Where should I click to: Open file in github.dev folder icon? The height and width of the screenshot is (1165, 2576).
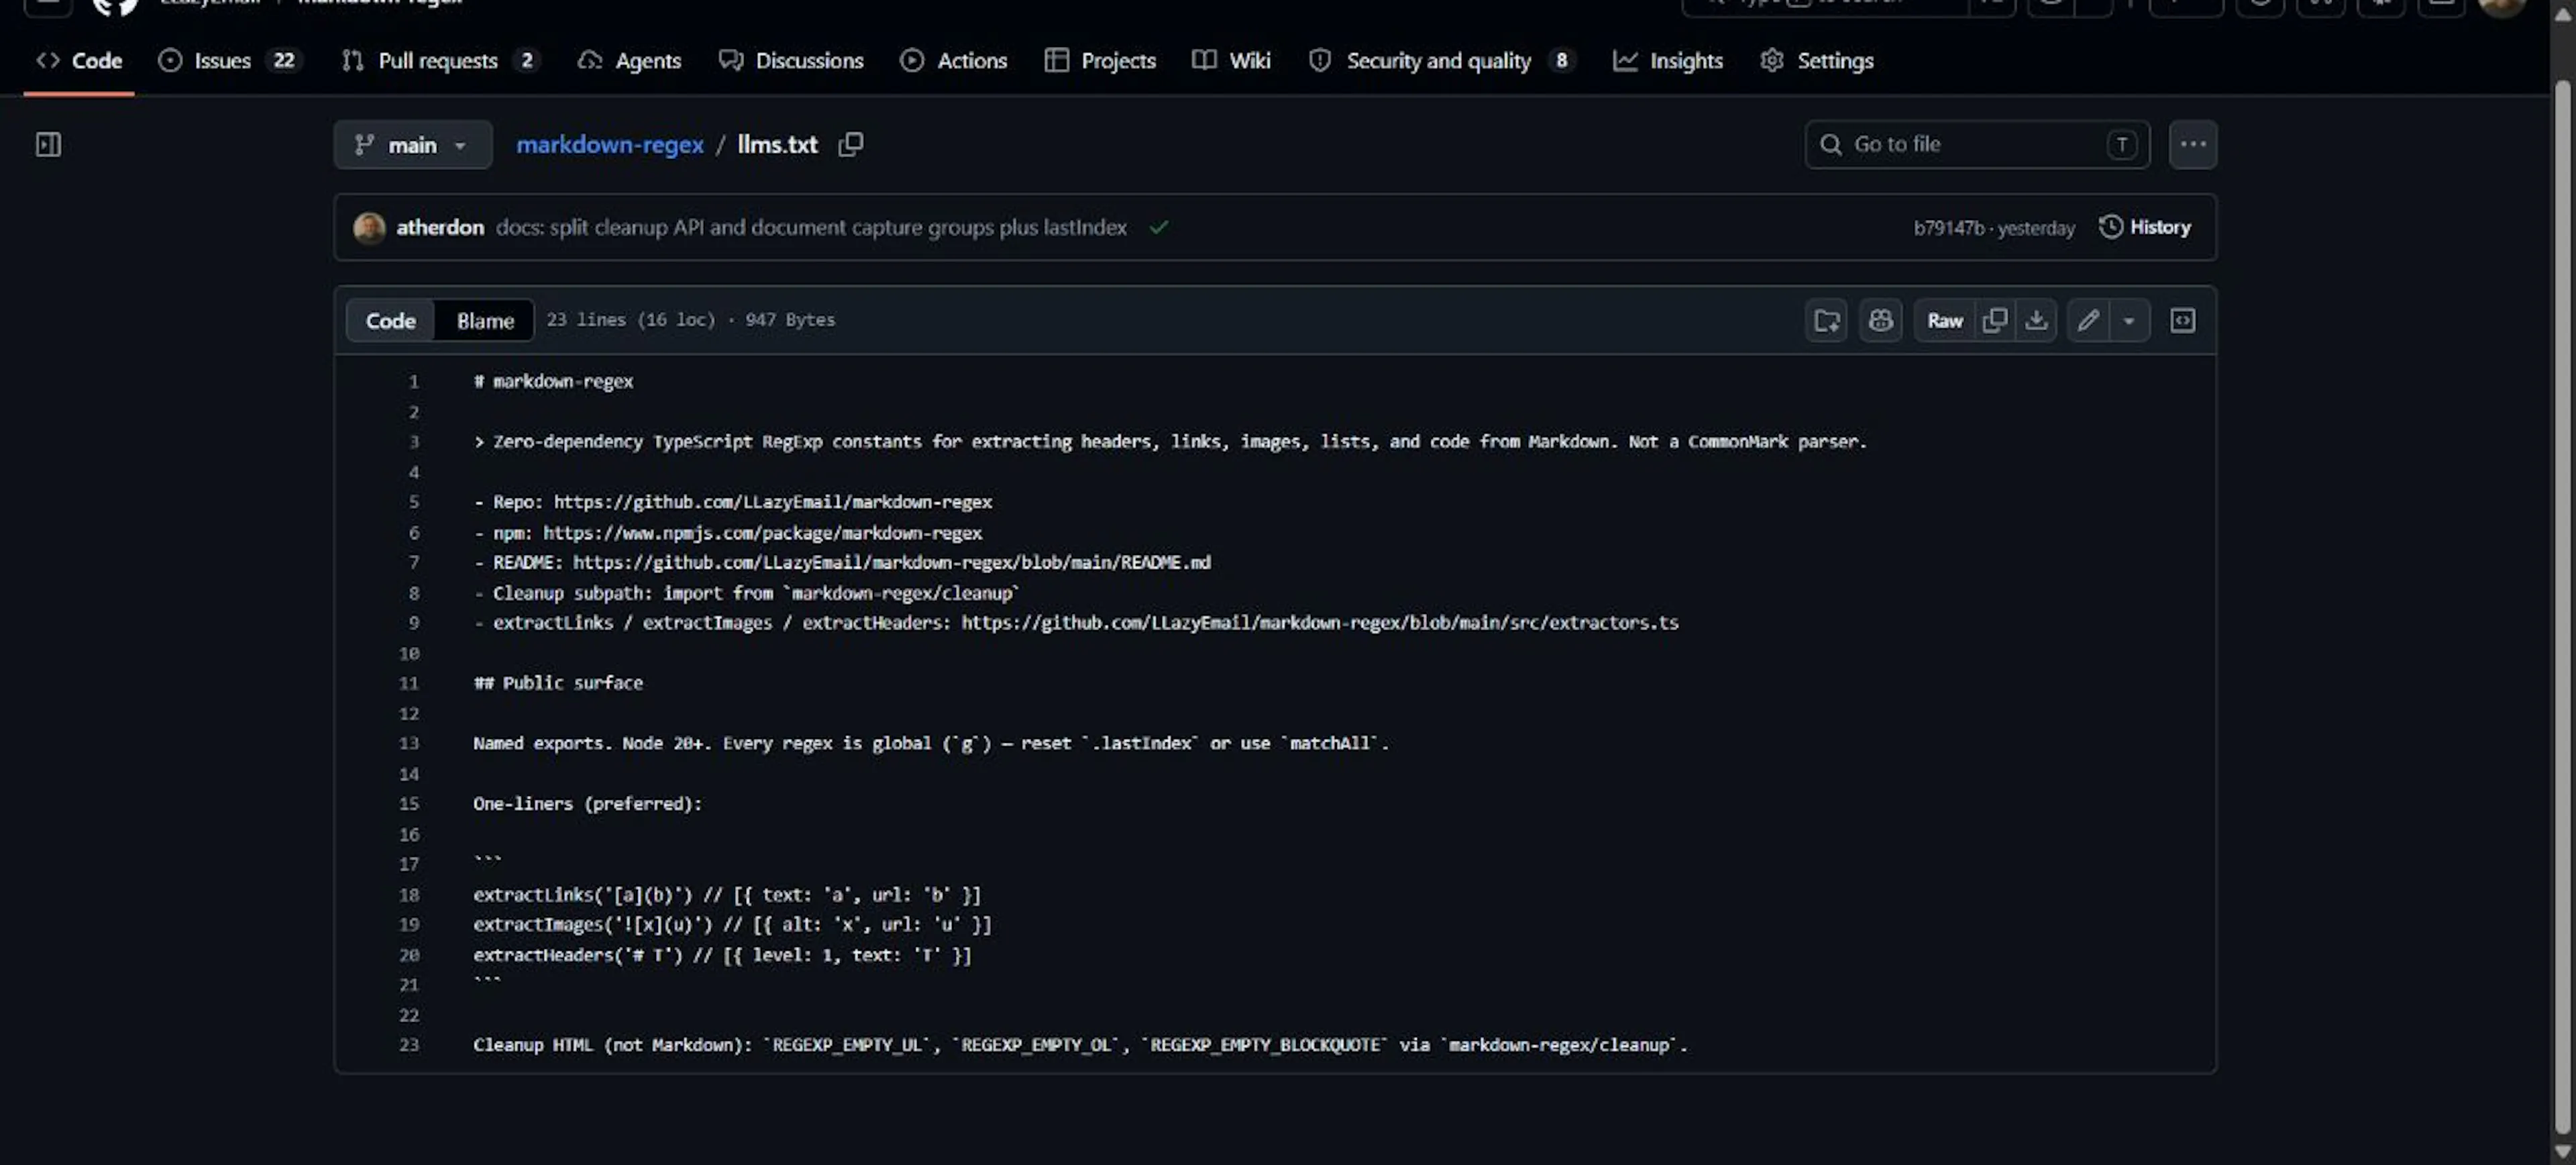pyautogui.click(x=1826, y=320)
